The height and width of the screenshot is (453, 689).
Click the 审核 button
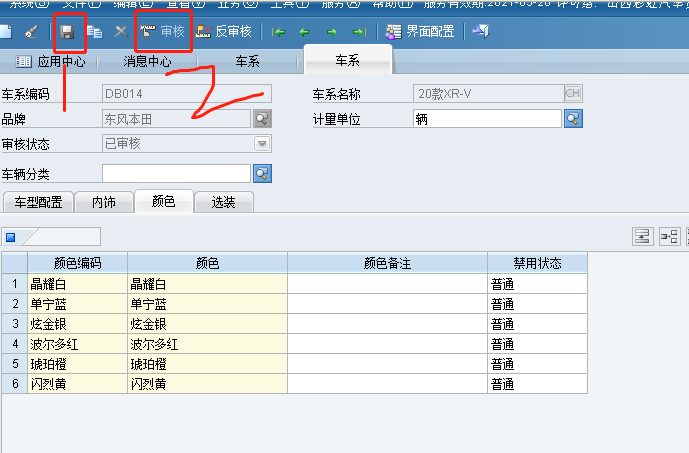tap(163, 32)
